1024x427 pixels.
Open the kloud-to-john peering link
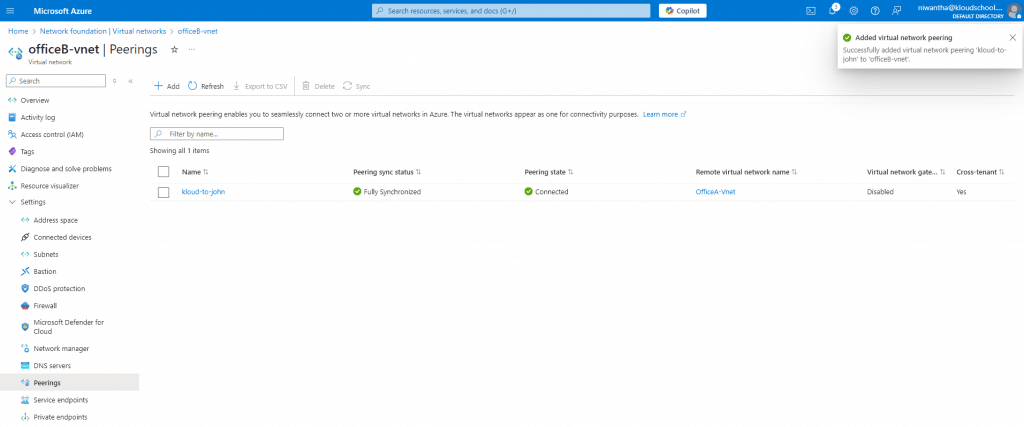point(203,192)
